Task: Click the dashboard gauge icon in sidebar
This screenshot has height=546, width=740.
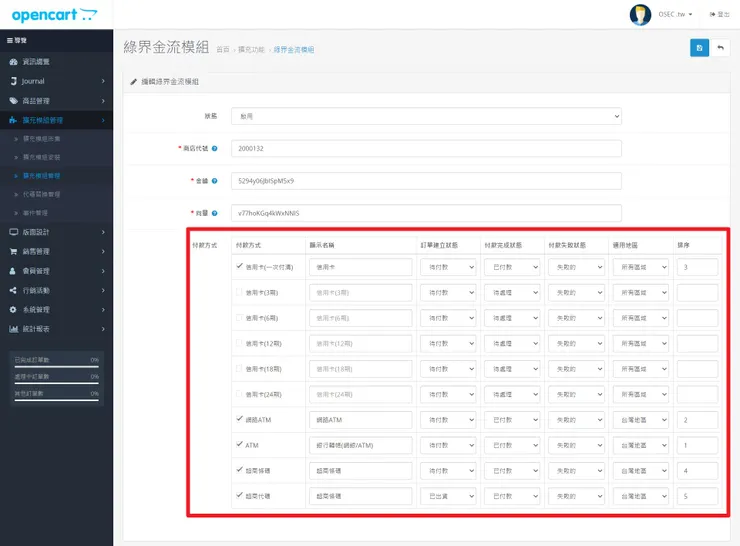Action: (13, 62)
